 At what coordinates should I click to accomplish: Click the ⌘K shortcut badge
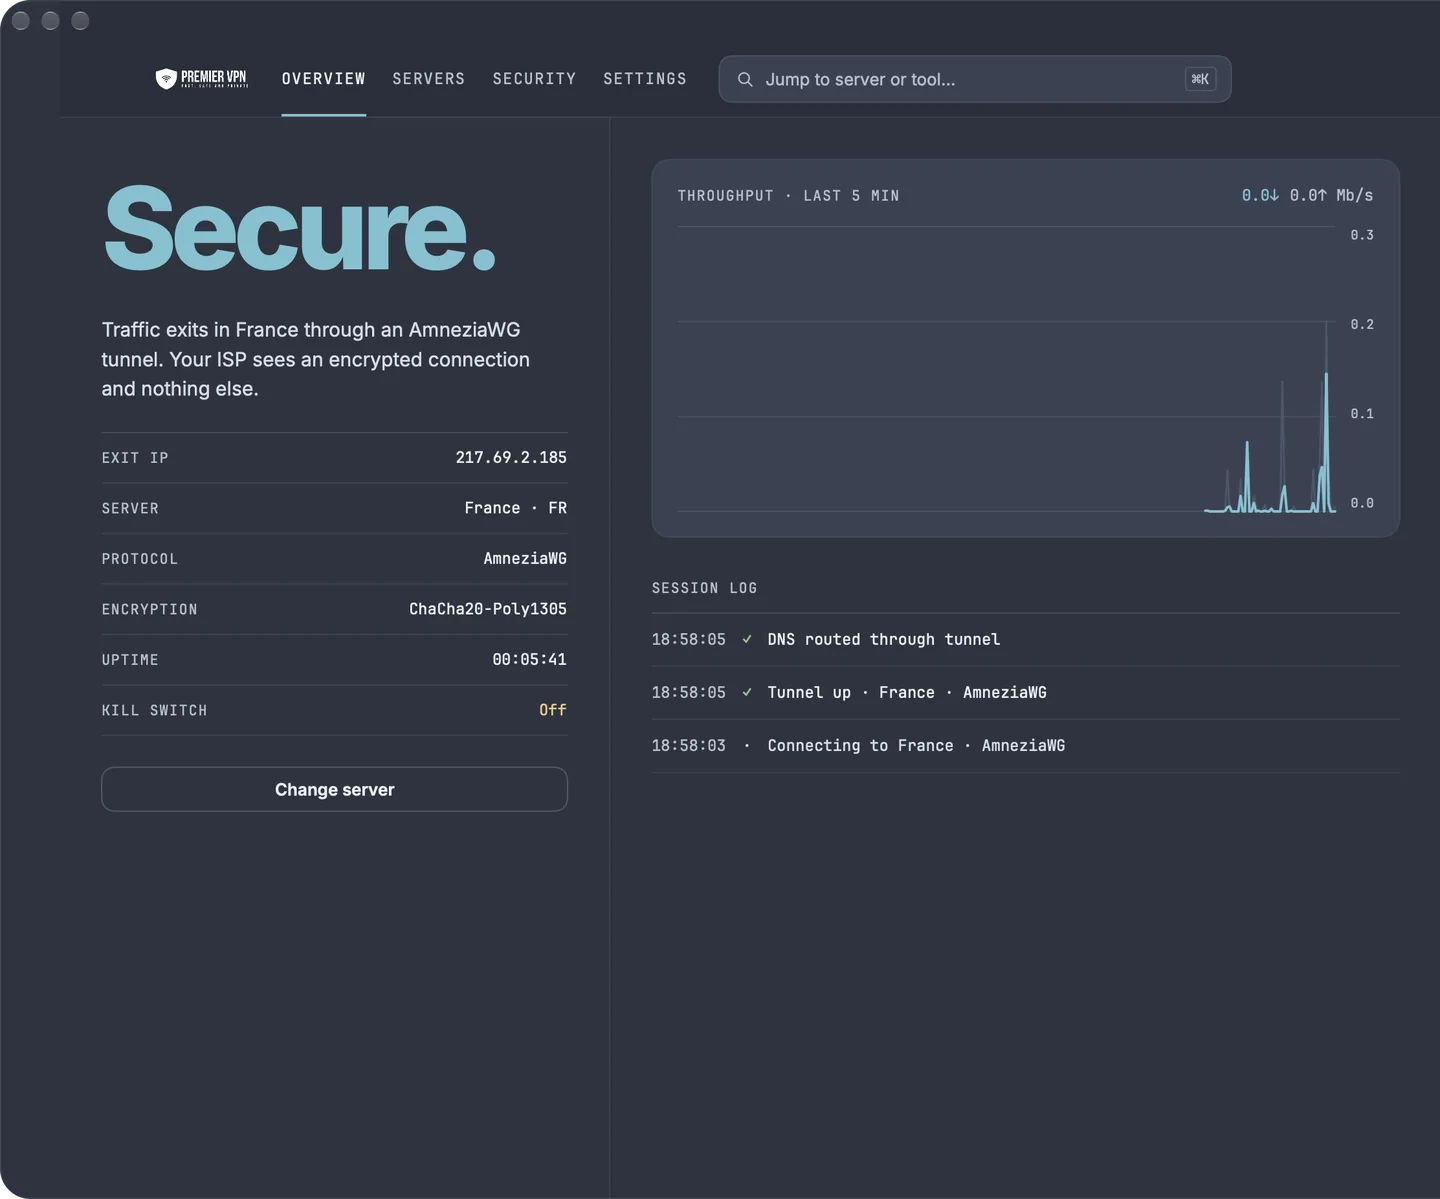(1200, 79)
